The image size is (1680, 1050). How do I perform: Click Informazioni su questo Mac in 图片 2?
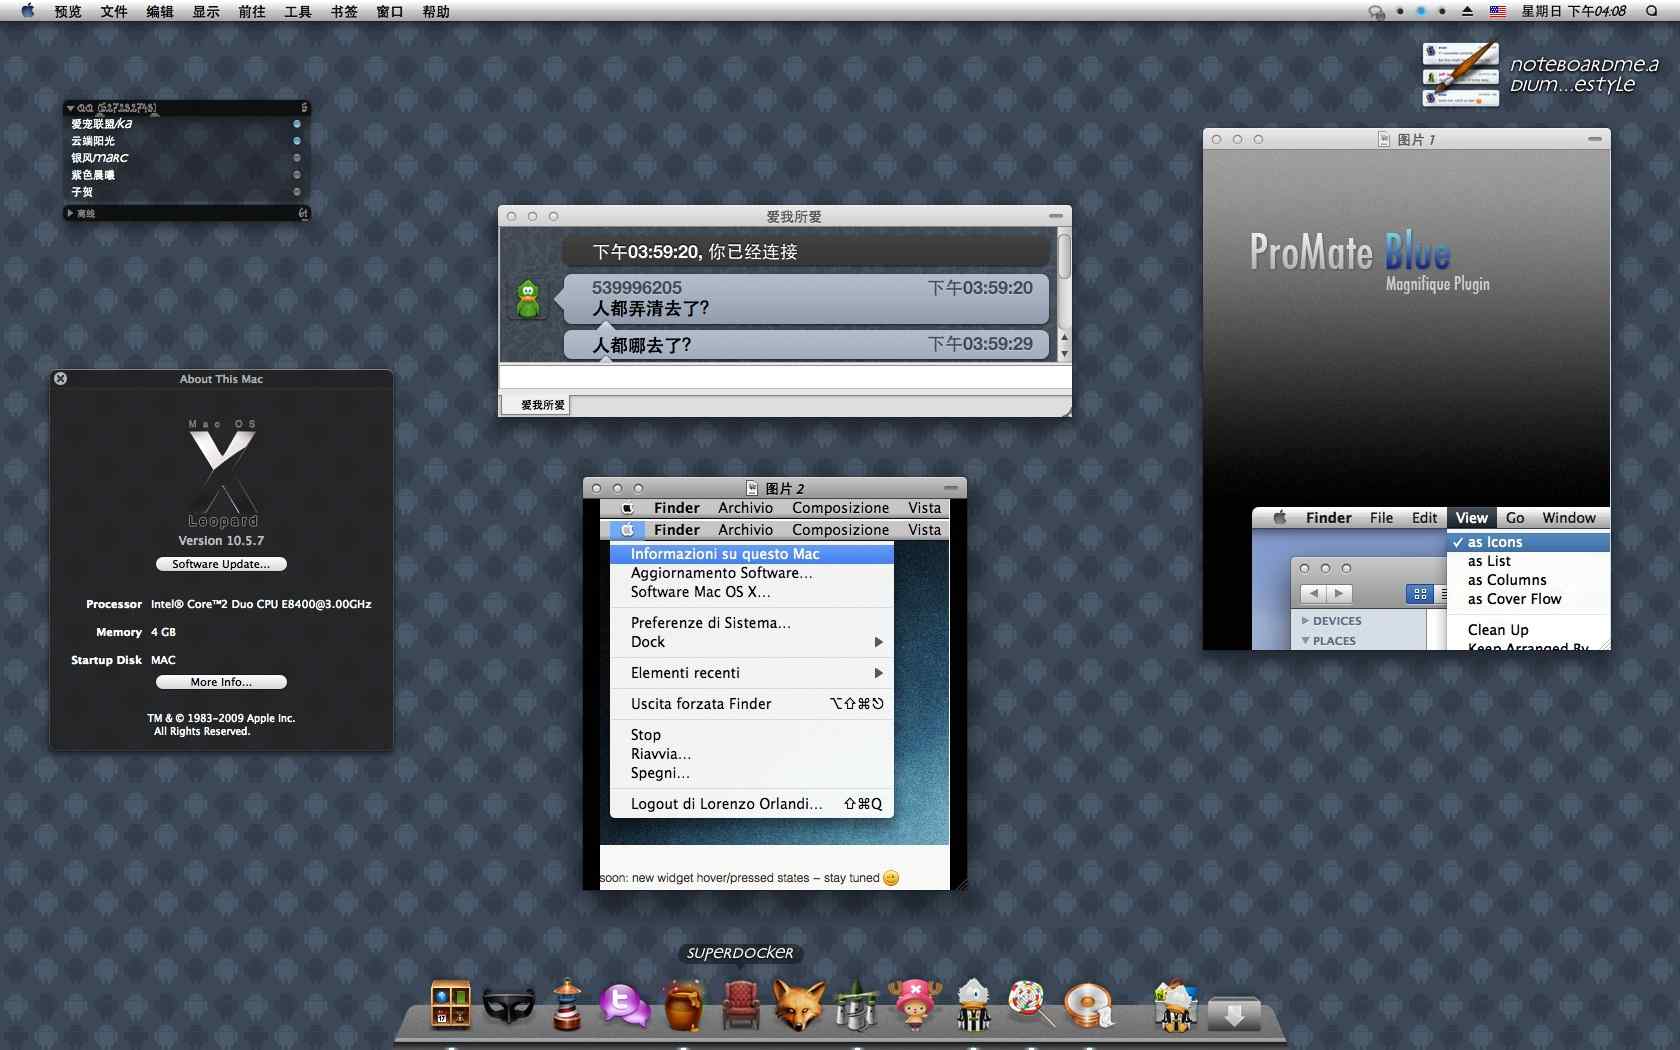751,554
